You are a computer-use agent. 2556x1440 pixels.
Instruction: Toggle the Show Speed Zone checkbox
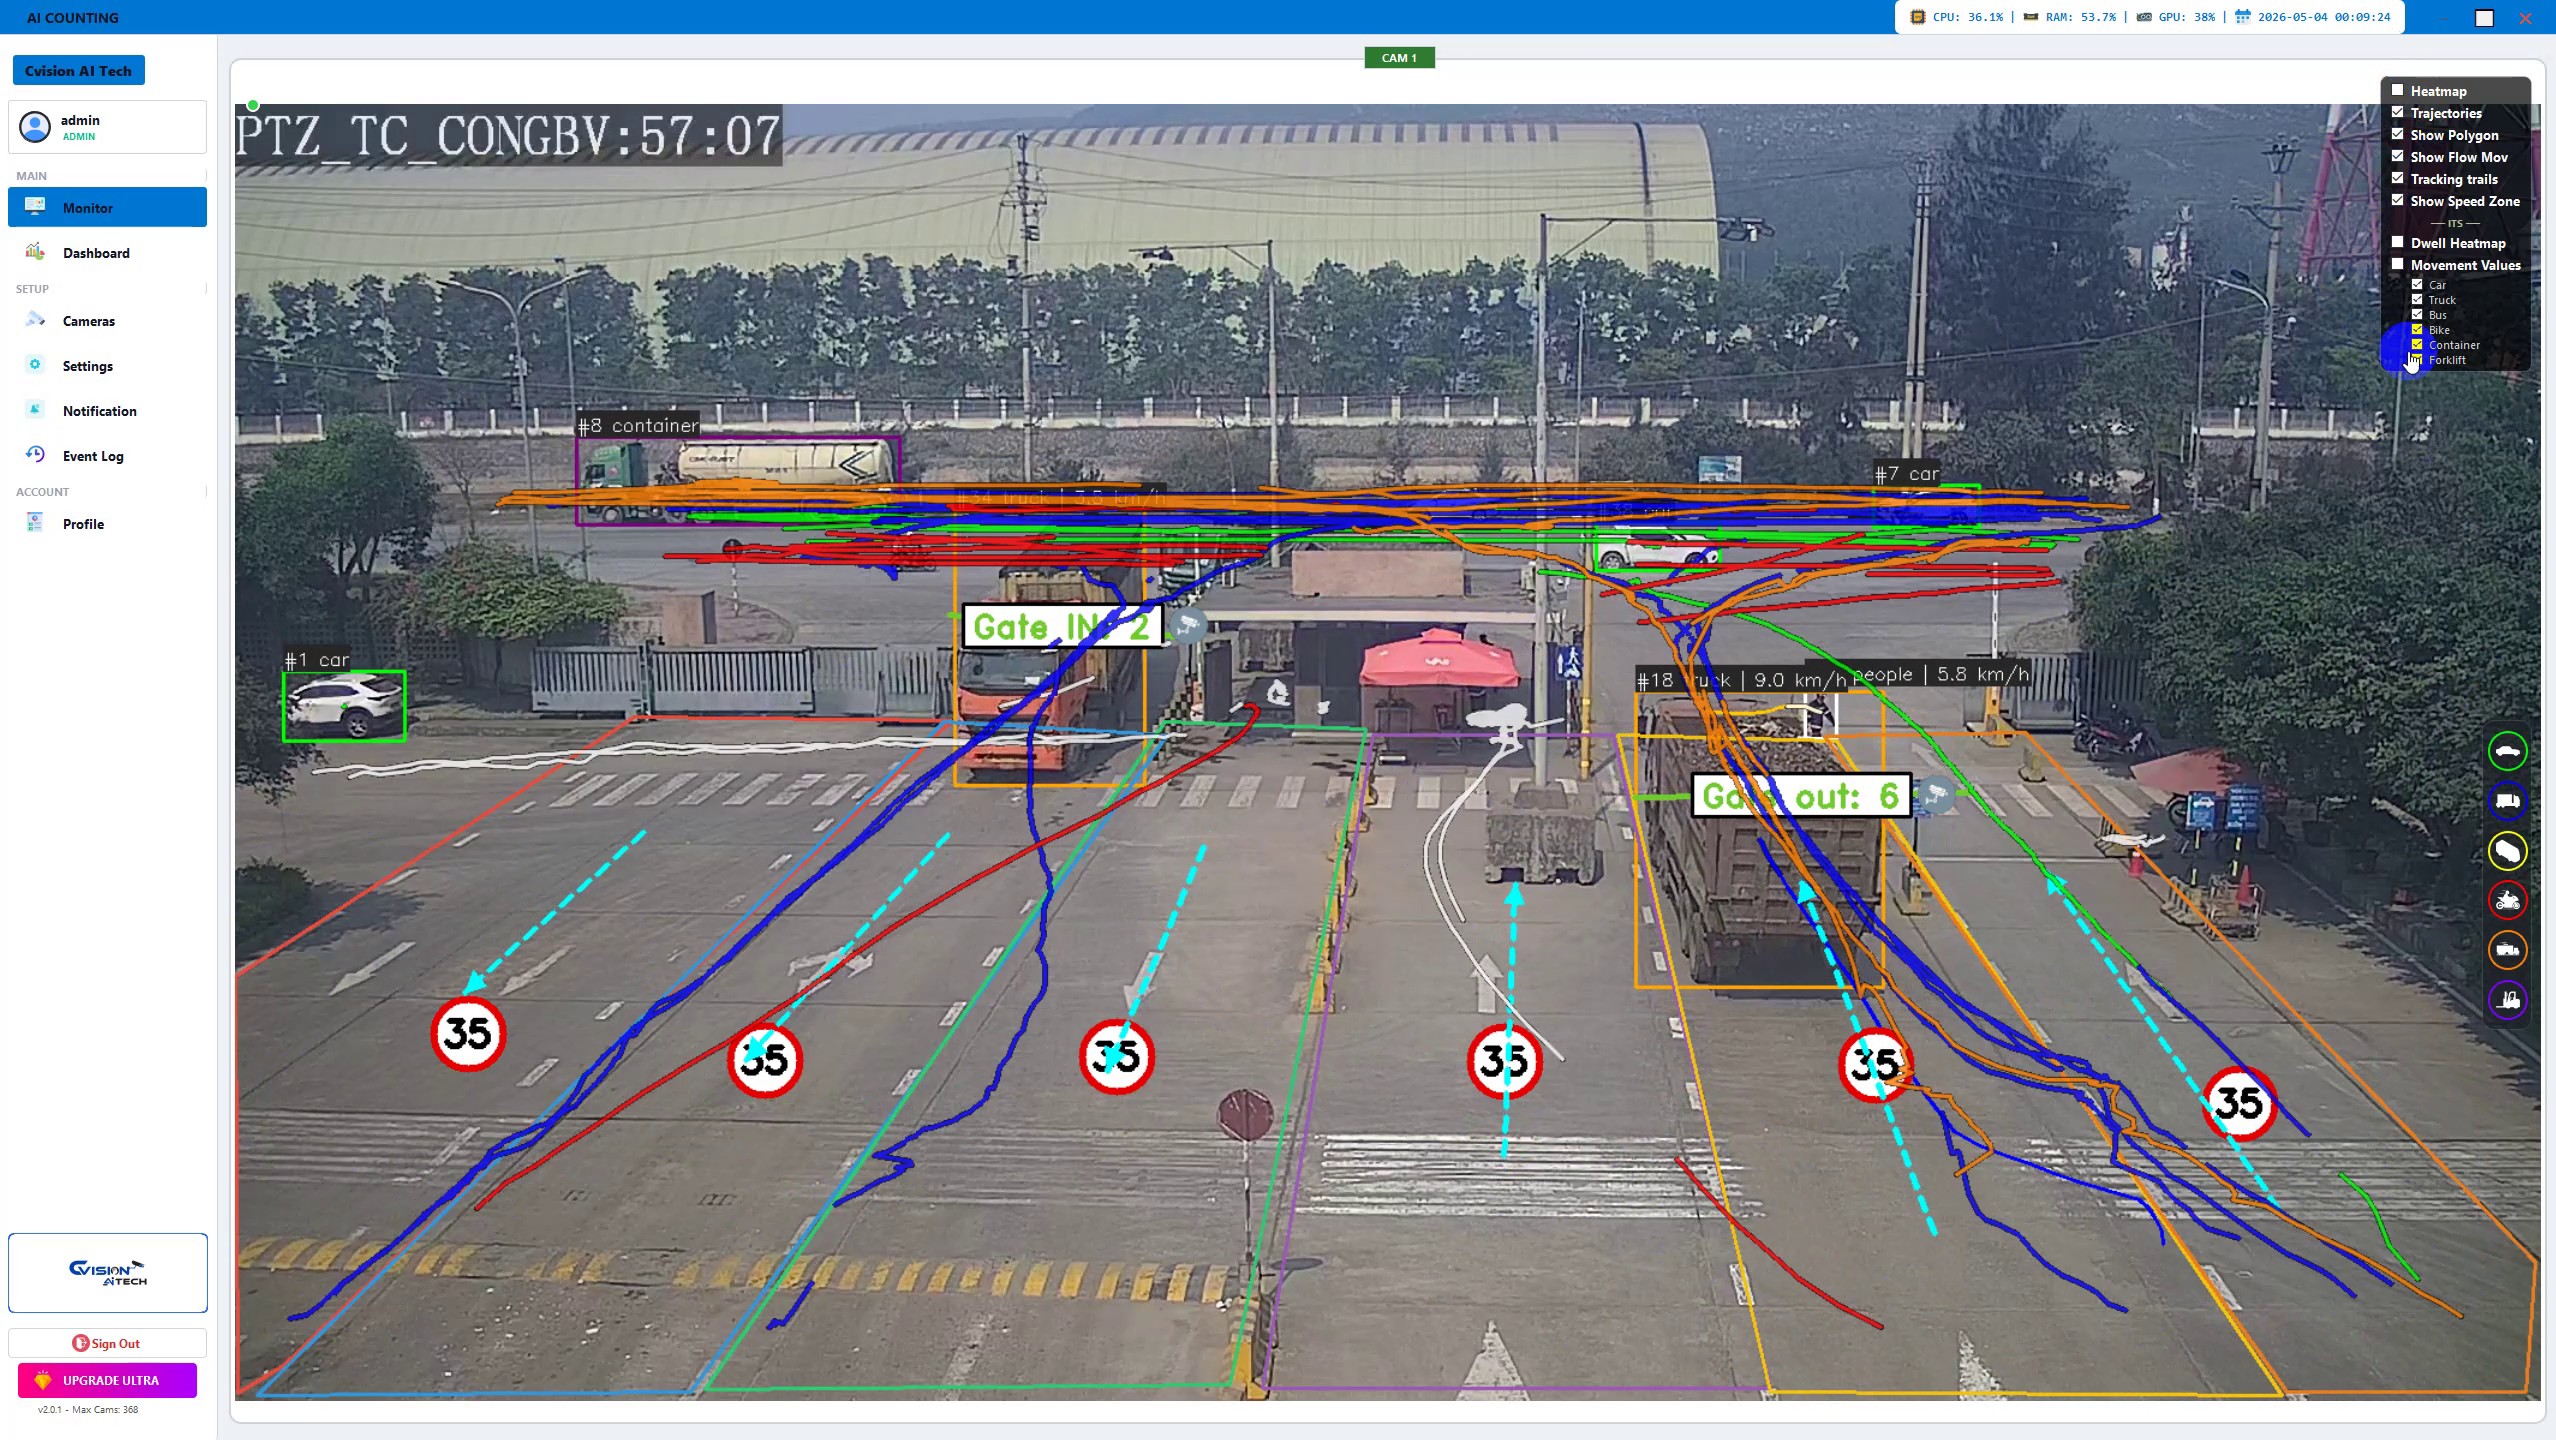coord(2397,200)
